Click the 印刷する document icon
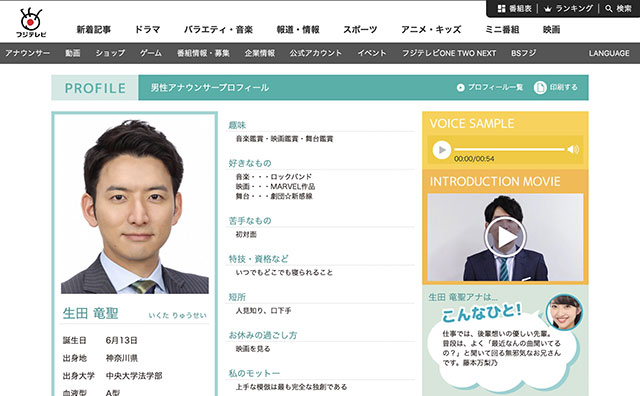 pos(540,87)
